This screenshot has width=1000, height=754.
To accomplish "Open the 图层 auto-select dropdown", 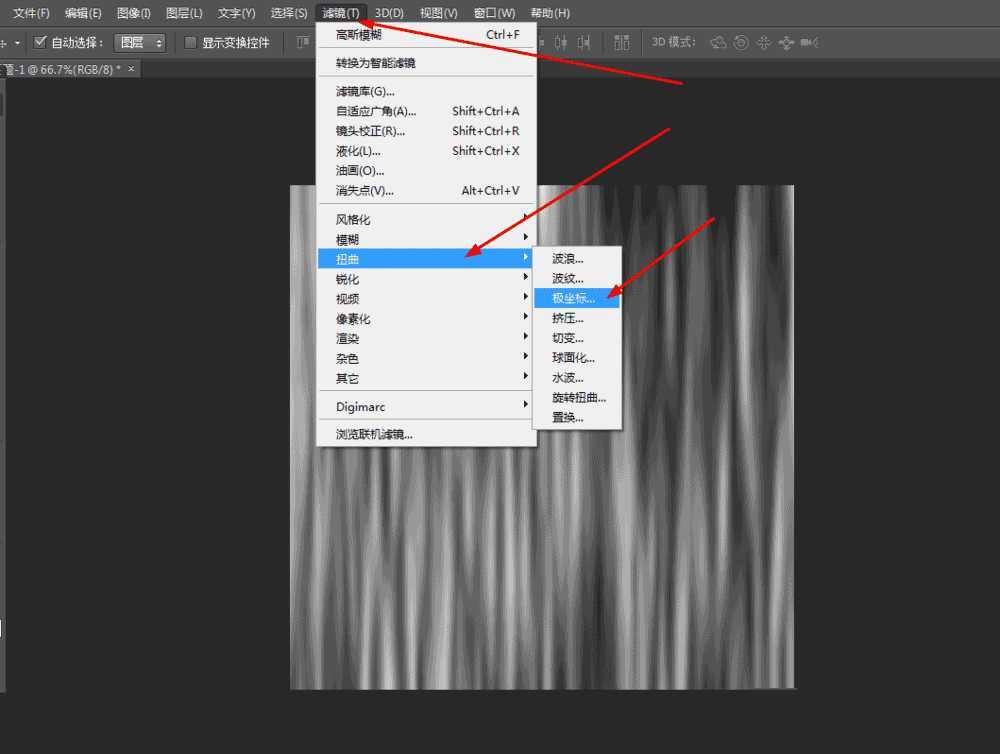I will point(139,42).
